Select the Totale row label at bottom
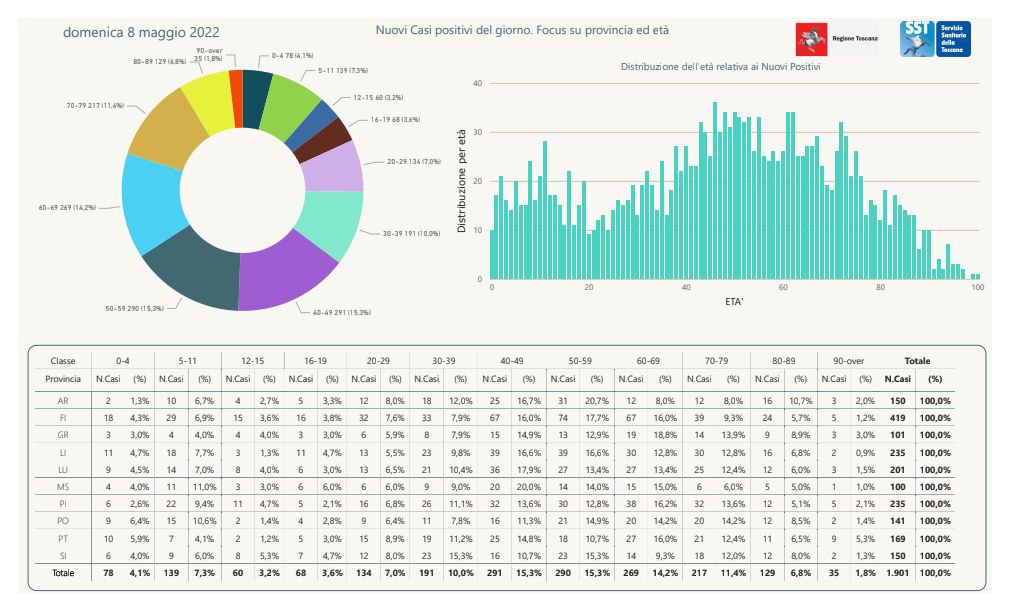The height and width of the screenshot is (612, 1011). (63, 573)
